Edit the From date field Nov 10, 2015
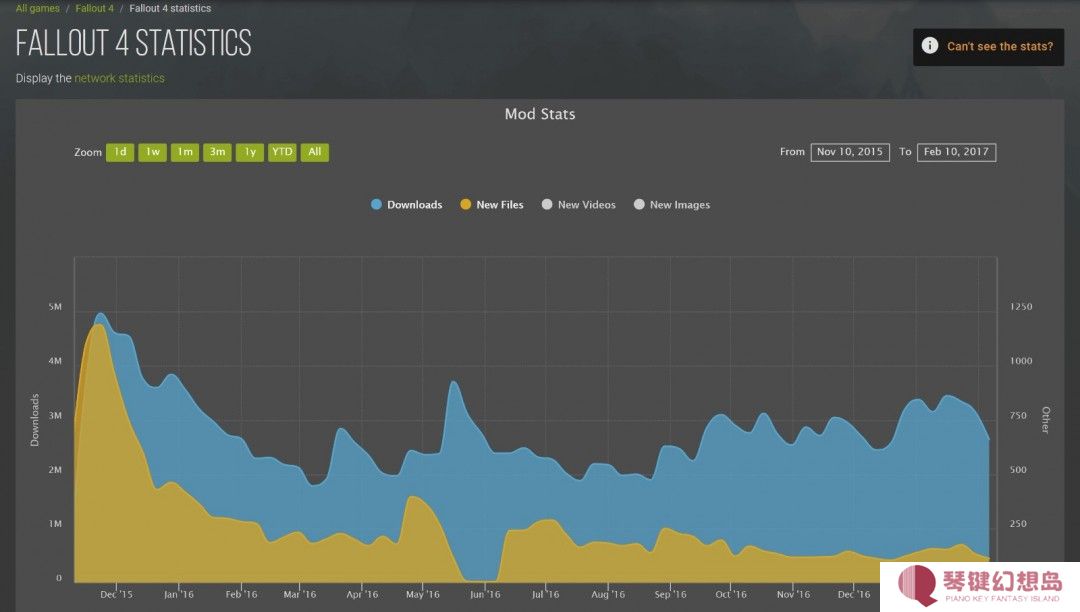Screen dimensions: 1080x612 (x=850, y=152)
